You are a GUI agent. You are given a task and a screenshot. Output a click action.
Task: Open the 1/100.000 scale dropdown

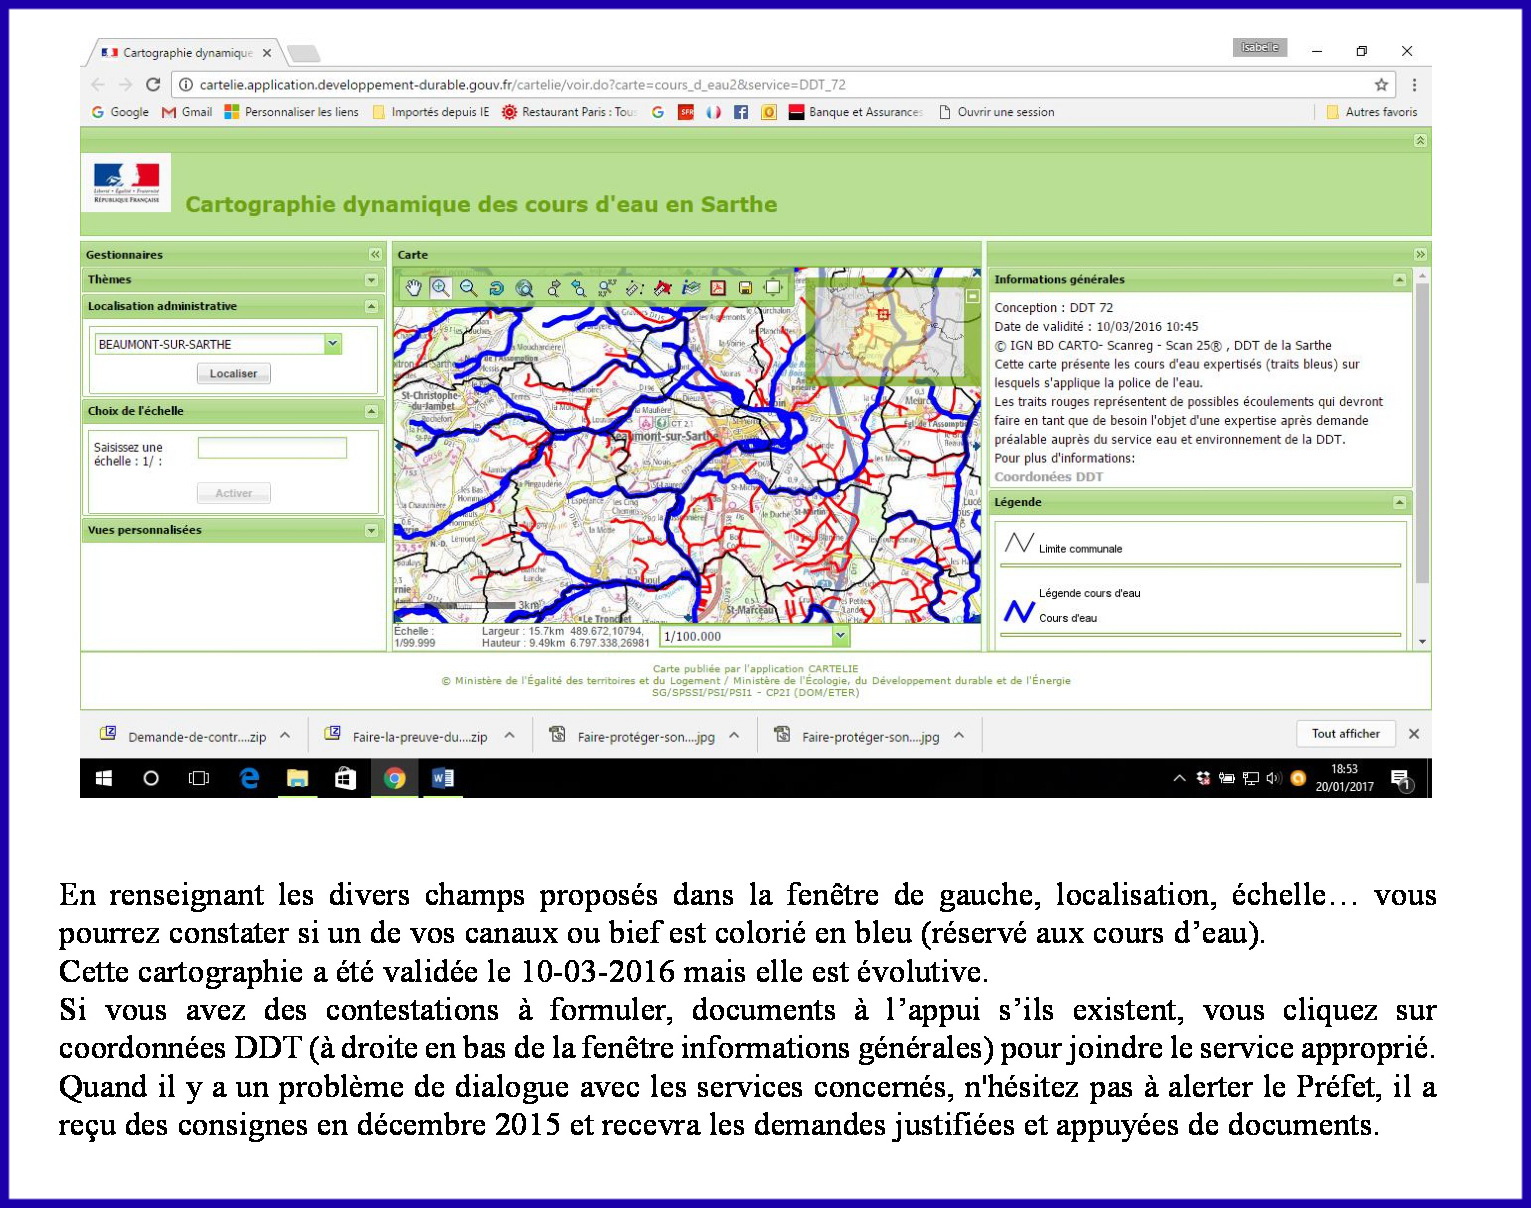(840, 636)
